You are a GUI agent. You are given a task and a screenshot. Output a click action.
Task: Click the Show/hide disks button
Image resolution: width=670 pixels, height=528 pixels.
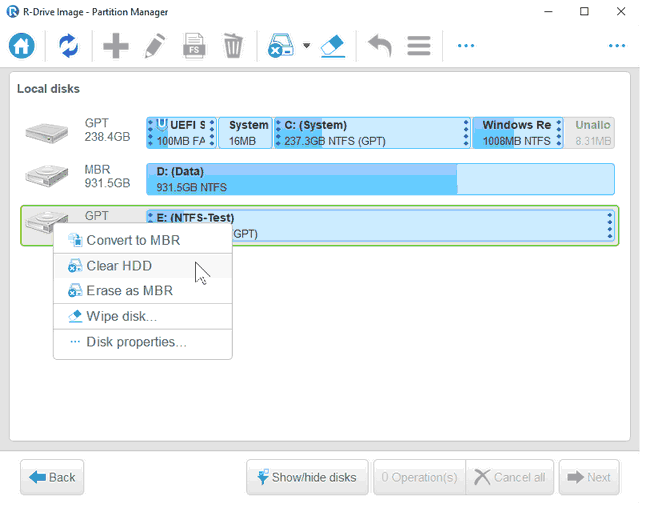(307, 477)
